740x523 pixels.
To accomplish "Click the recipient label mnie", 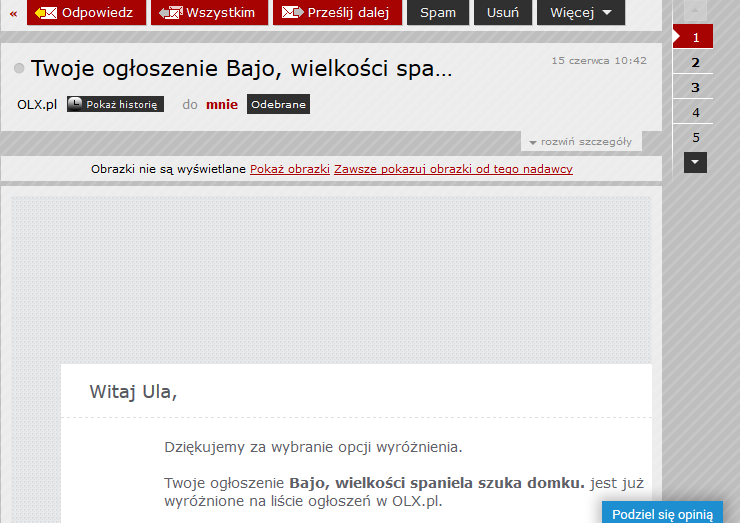I will point(222,104).
